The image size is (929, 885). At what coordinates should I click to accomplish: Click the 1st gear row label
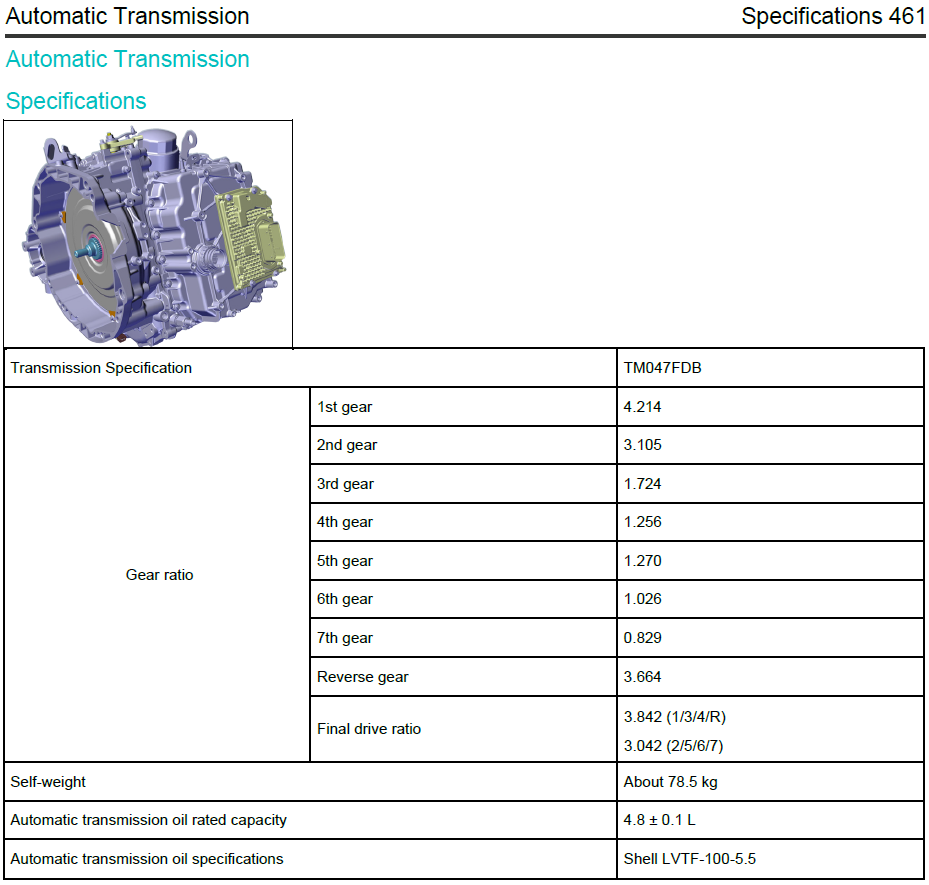[344, 407]
